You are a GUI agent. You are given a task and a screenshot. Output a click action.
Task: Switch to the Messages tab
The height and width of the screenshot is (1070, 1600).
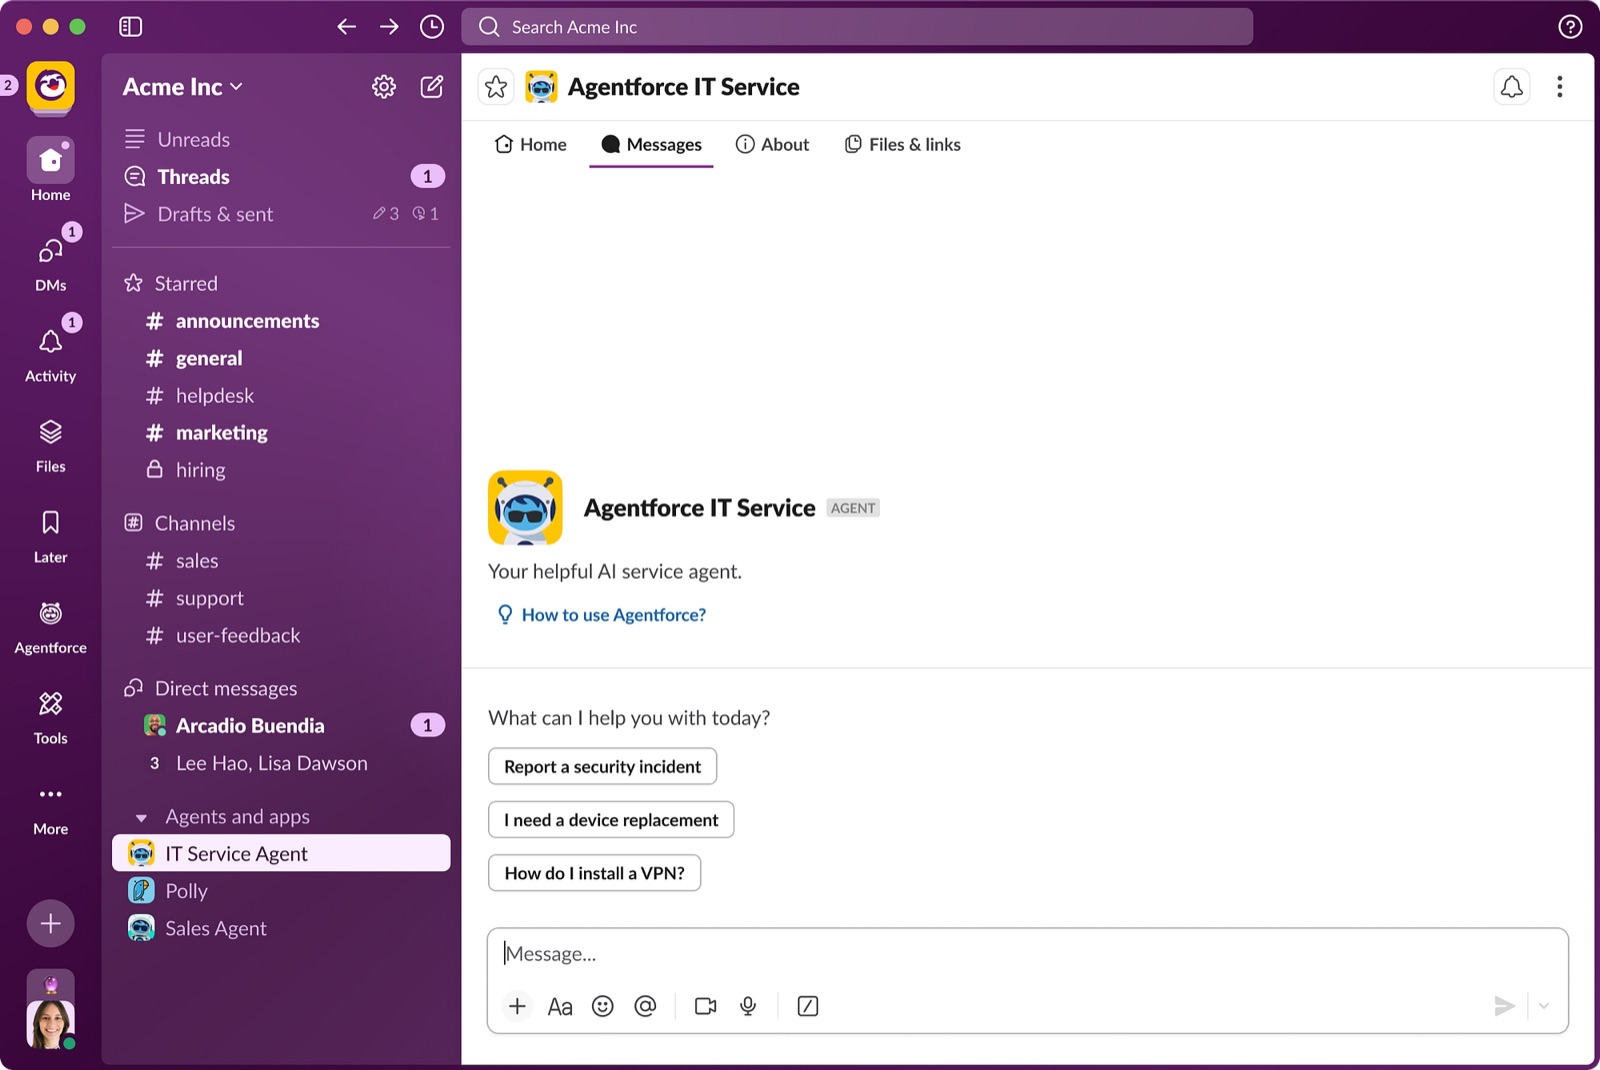click(x=651, y=145)
